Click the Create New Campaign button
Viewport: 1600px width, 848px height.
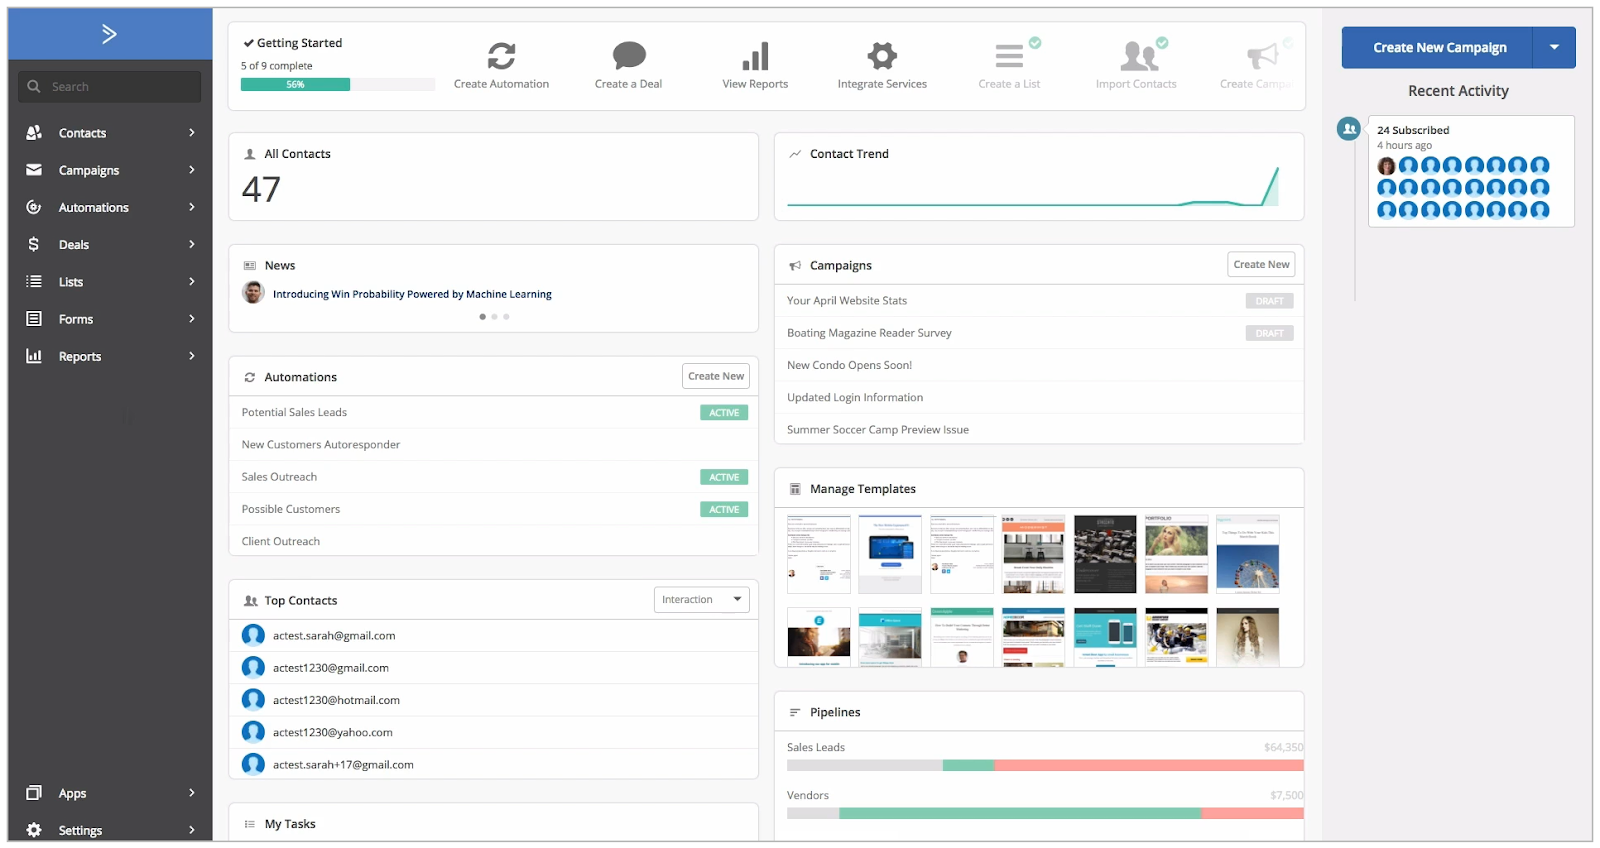coord(1437,48)
